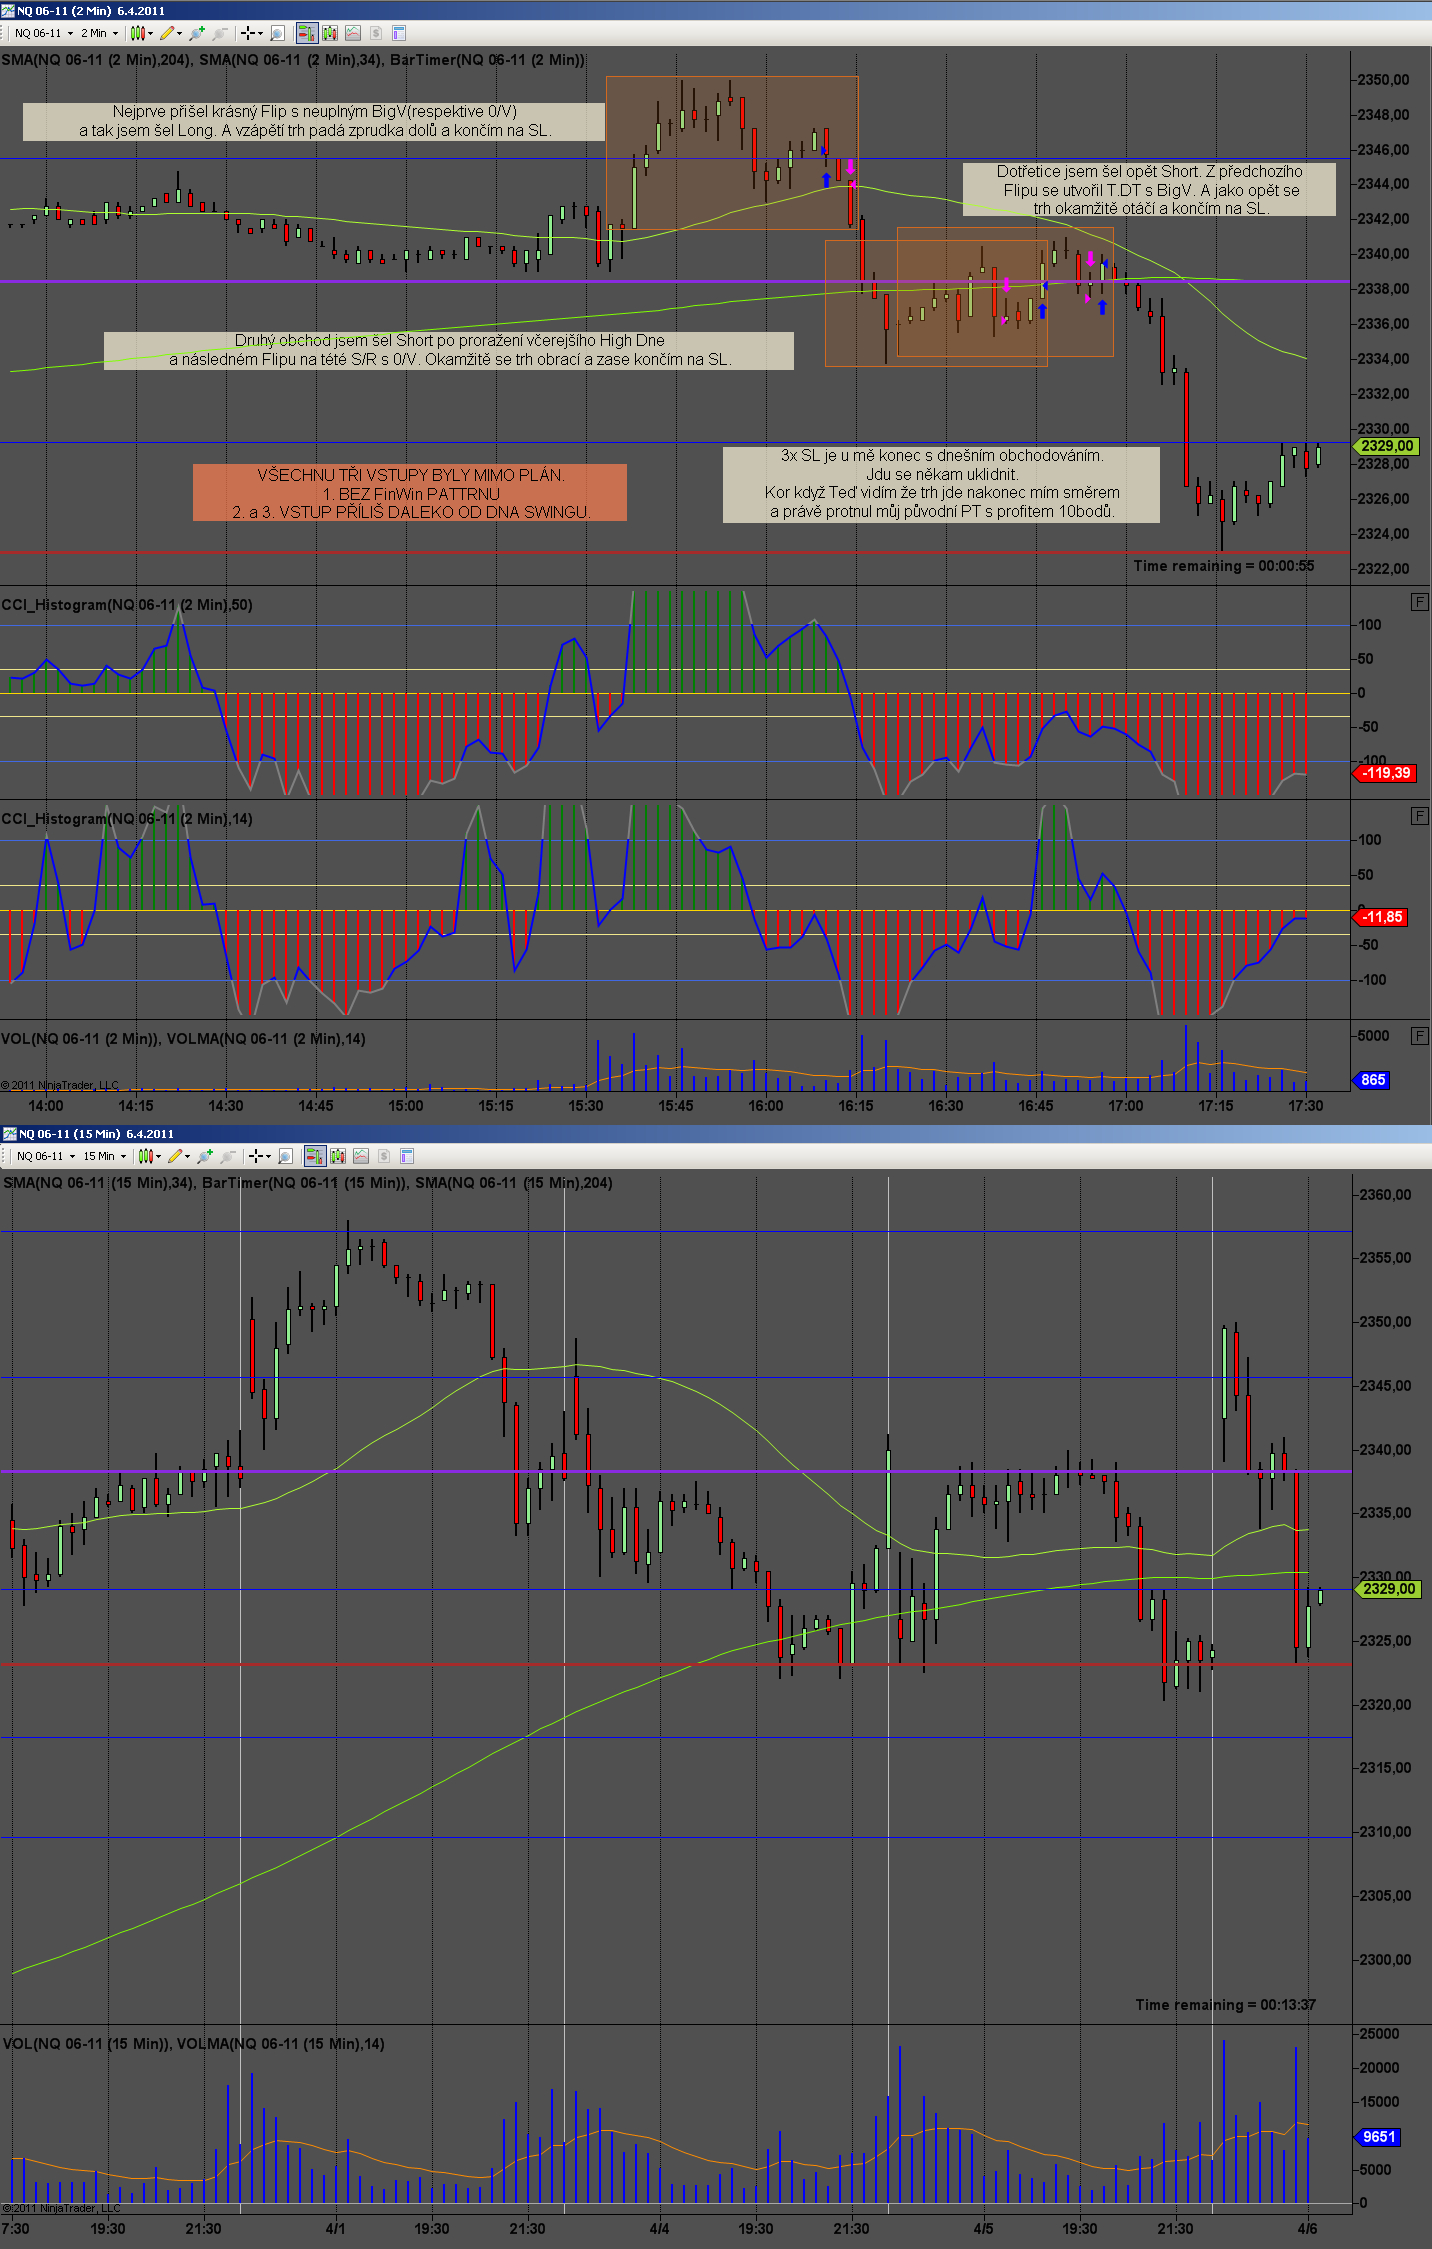1432x2249 pixels.
Task: Open the NQ 06-11 instrument dropdown, 2 Min chart
Action: point(43,33)
